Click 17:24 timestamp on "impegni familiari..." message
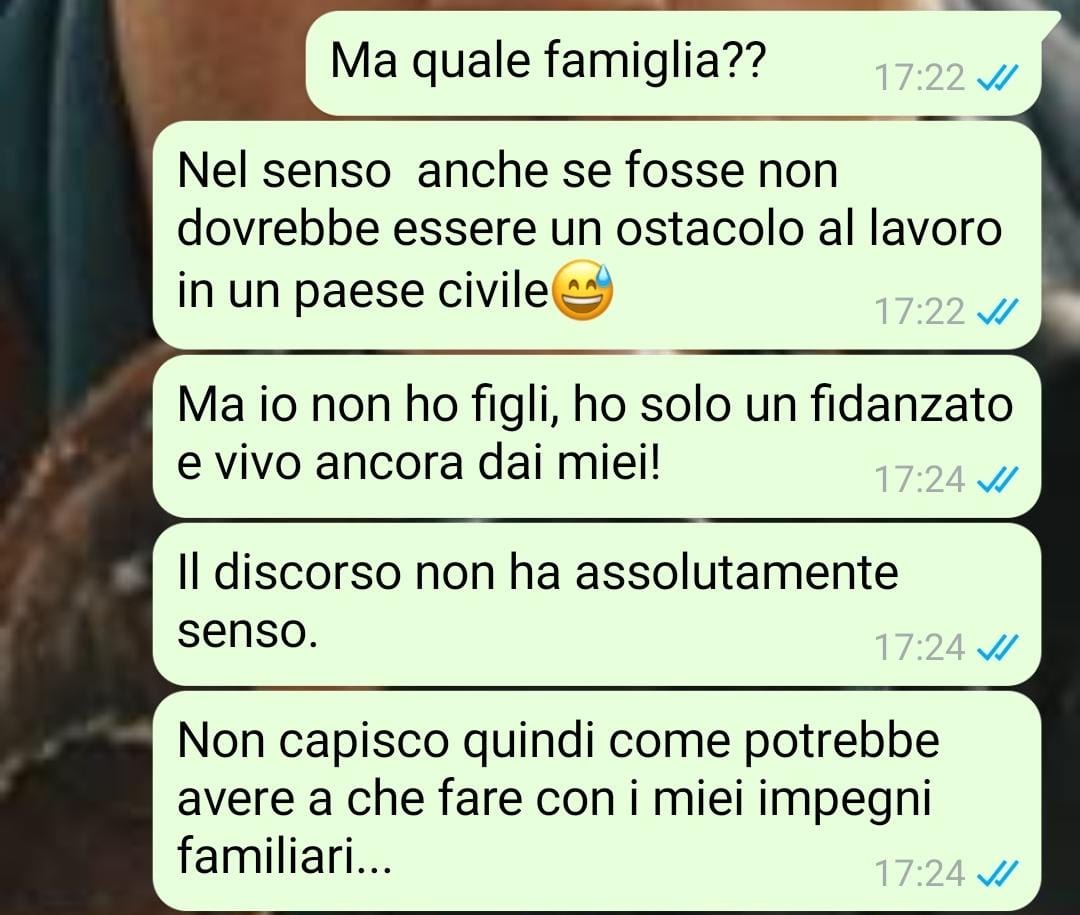 coord(919,874)
